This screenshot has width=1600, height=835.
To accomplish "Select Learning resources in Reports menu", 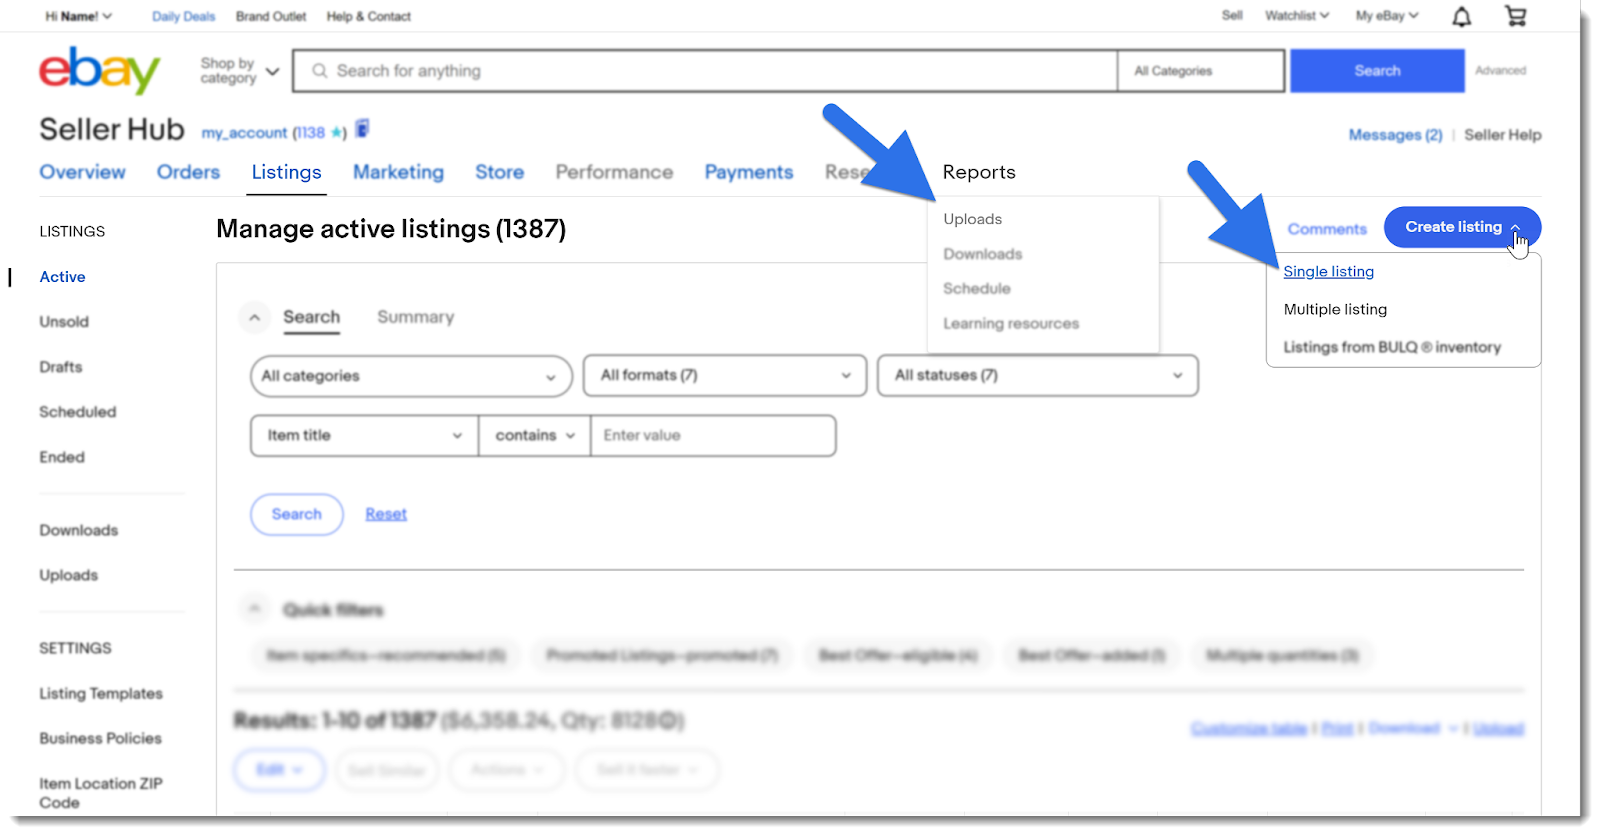I will 1011,323.
